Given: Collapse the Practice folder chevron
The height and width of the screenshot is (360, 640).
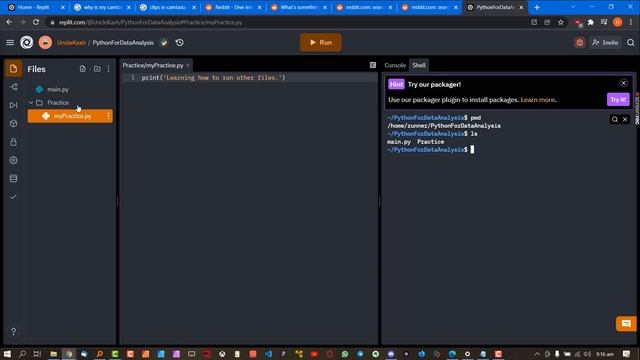Looking at the screenshot, I should pyautogui.click(x=31, y=103).
